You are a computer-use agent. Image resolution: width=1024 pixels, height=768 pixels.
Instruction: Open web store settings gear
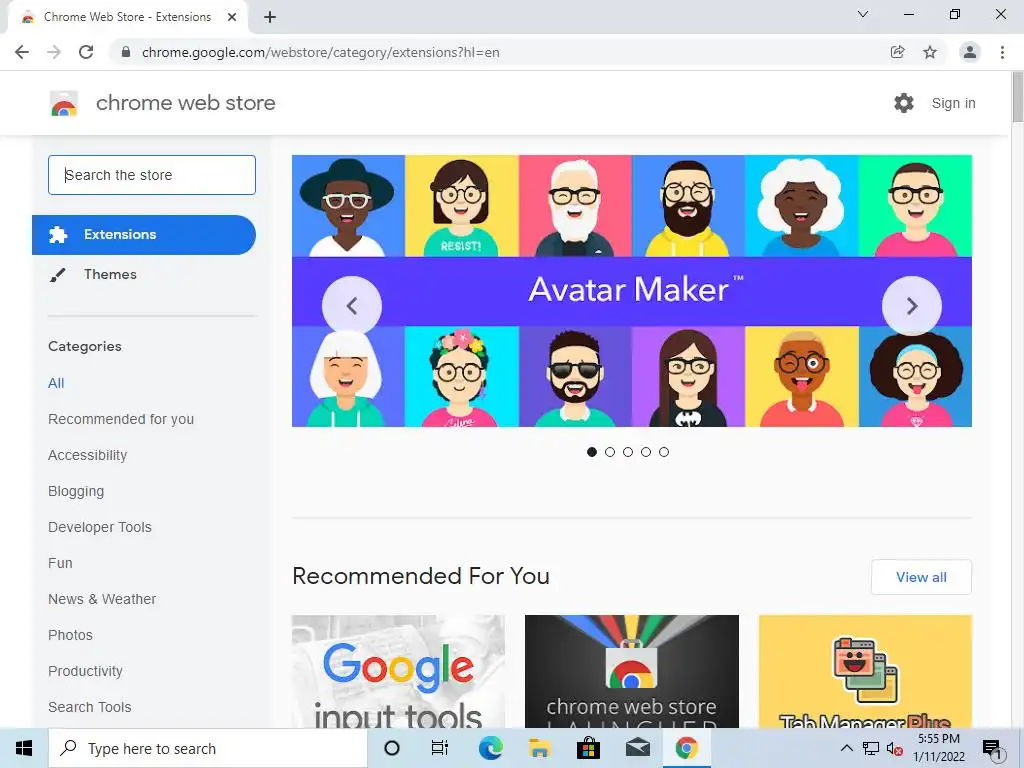(x=904, y=103)
